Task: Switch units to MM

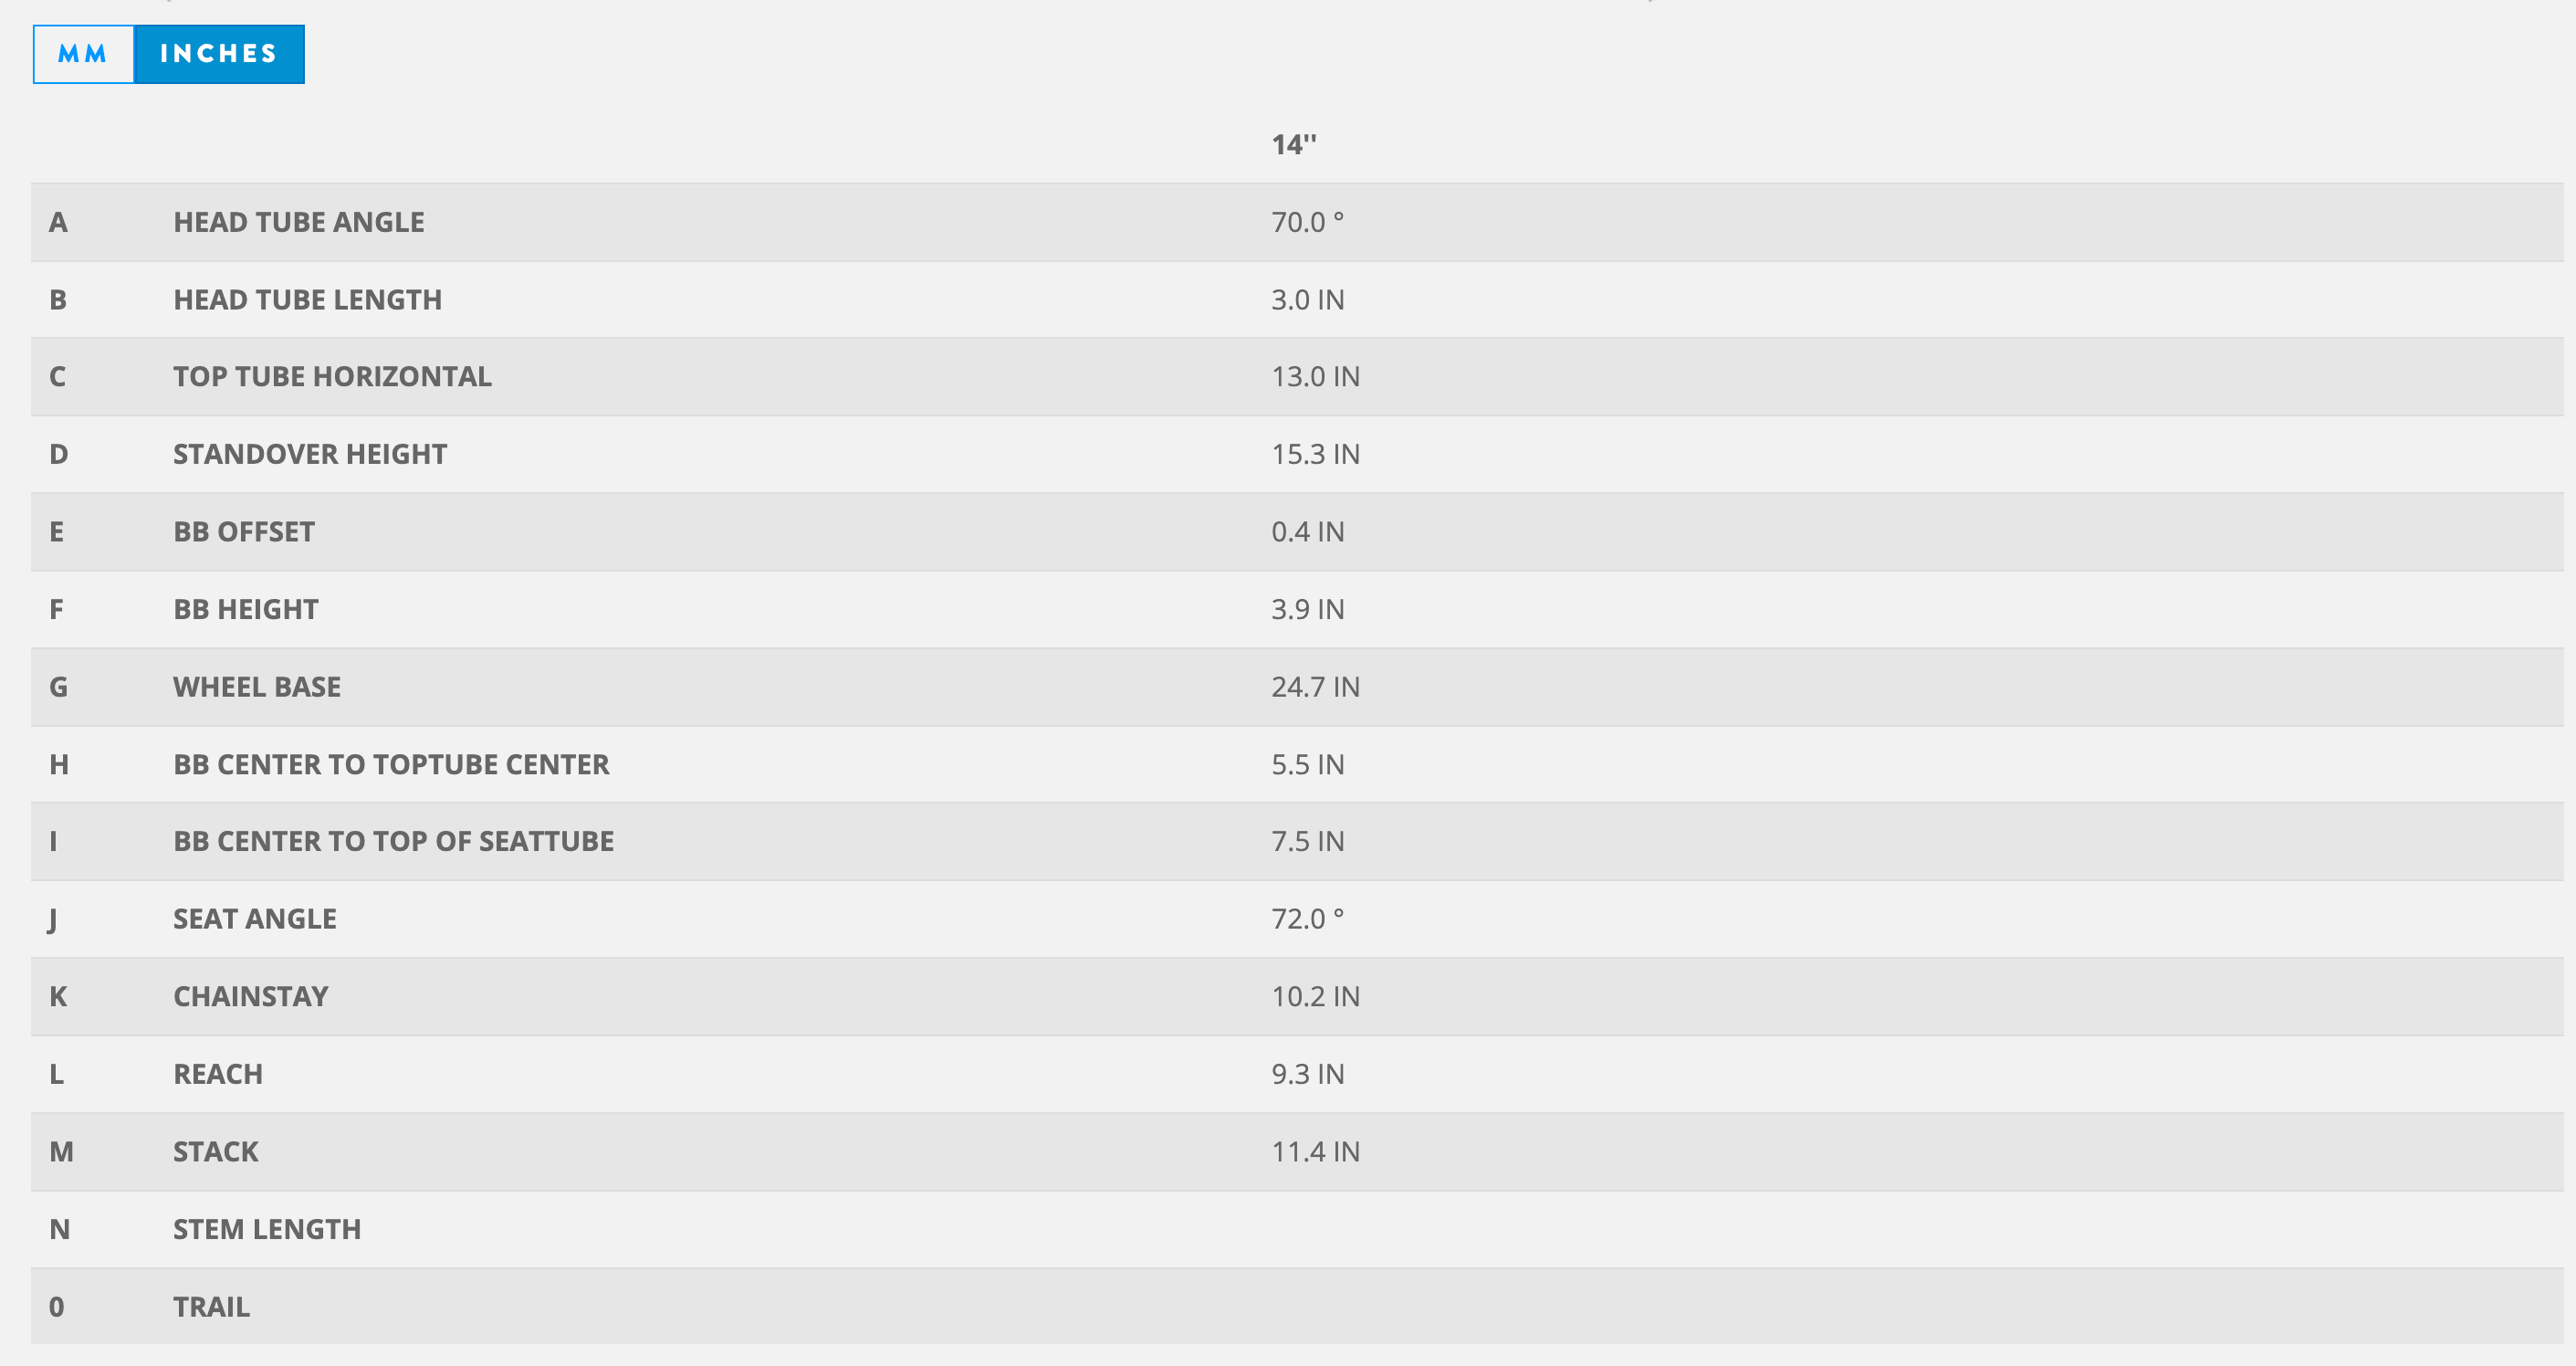Action: pos(83,54)
